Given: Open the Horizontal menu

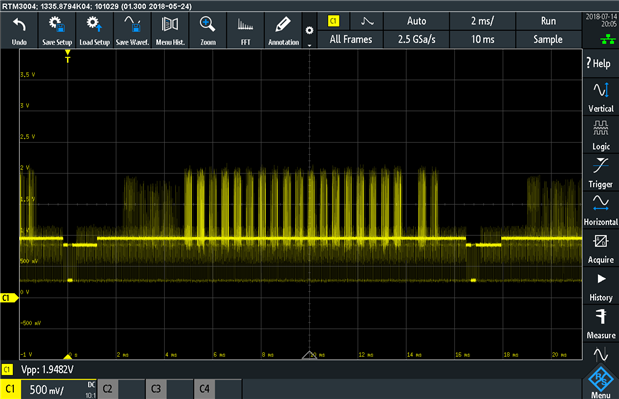Looking at the screenshot, I should (601, 210).
